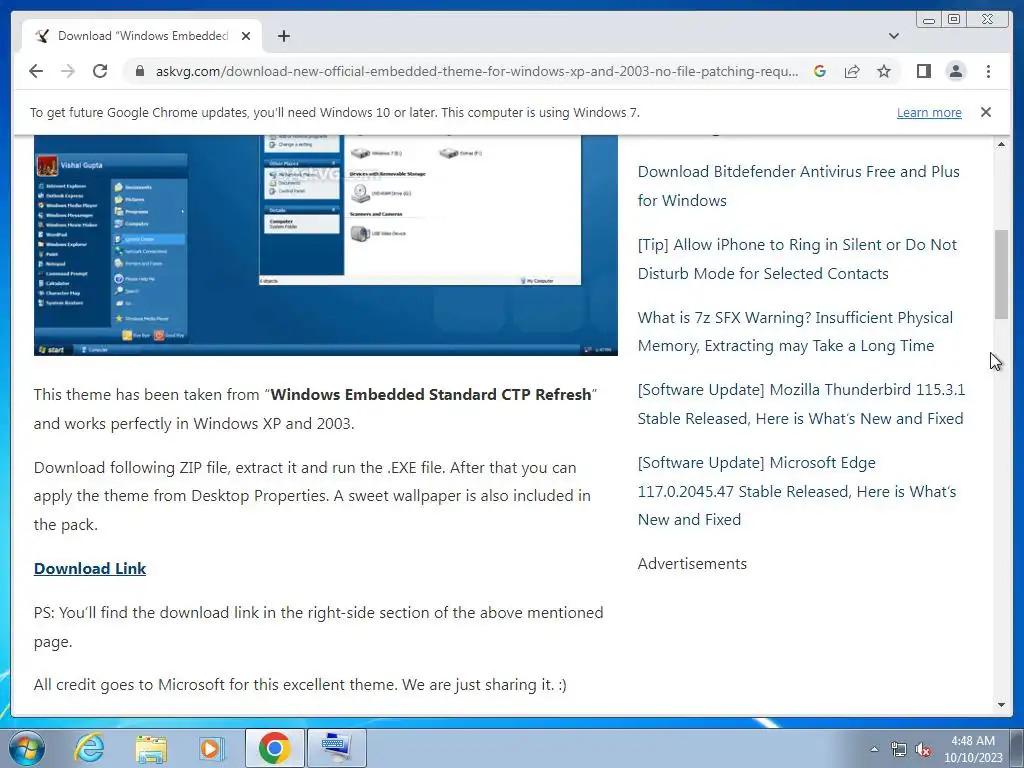1024x768 pixels.
Task: Click the page scrollbar up arrow
Action: 1001,144
